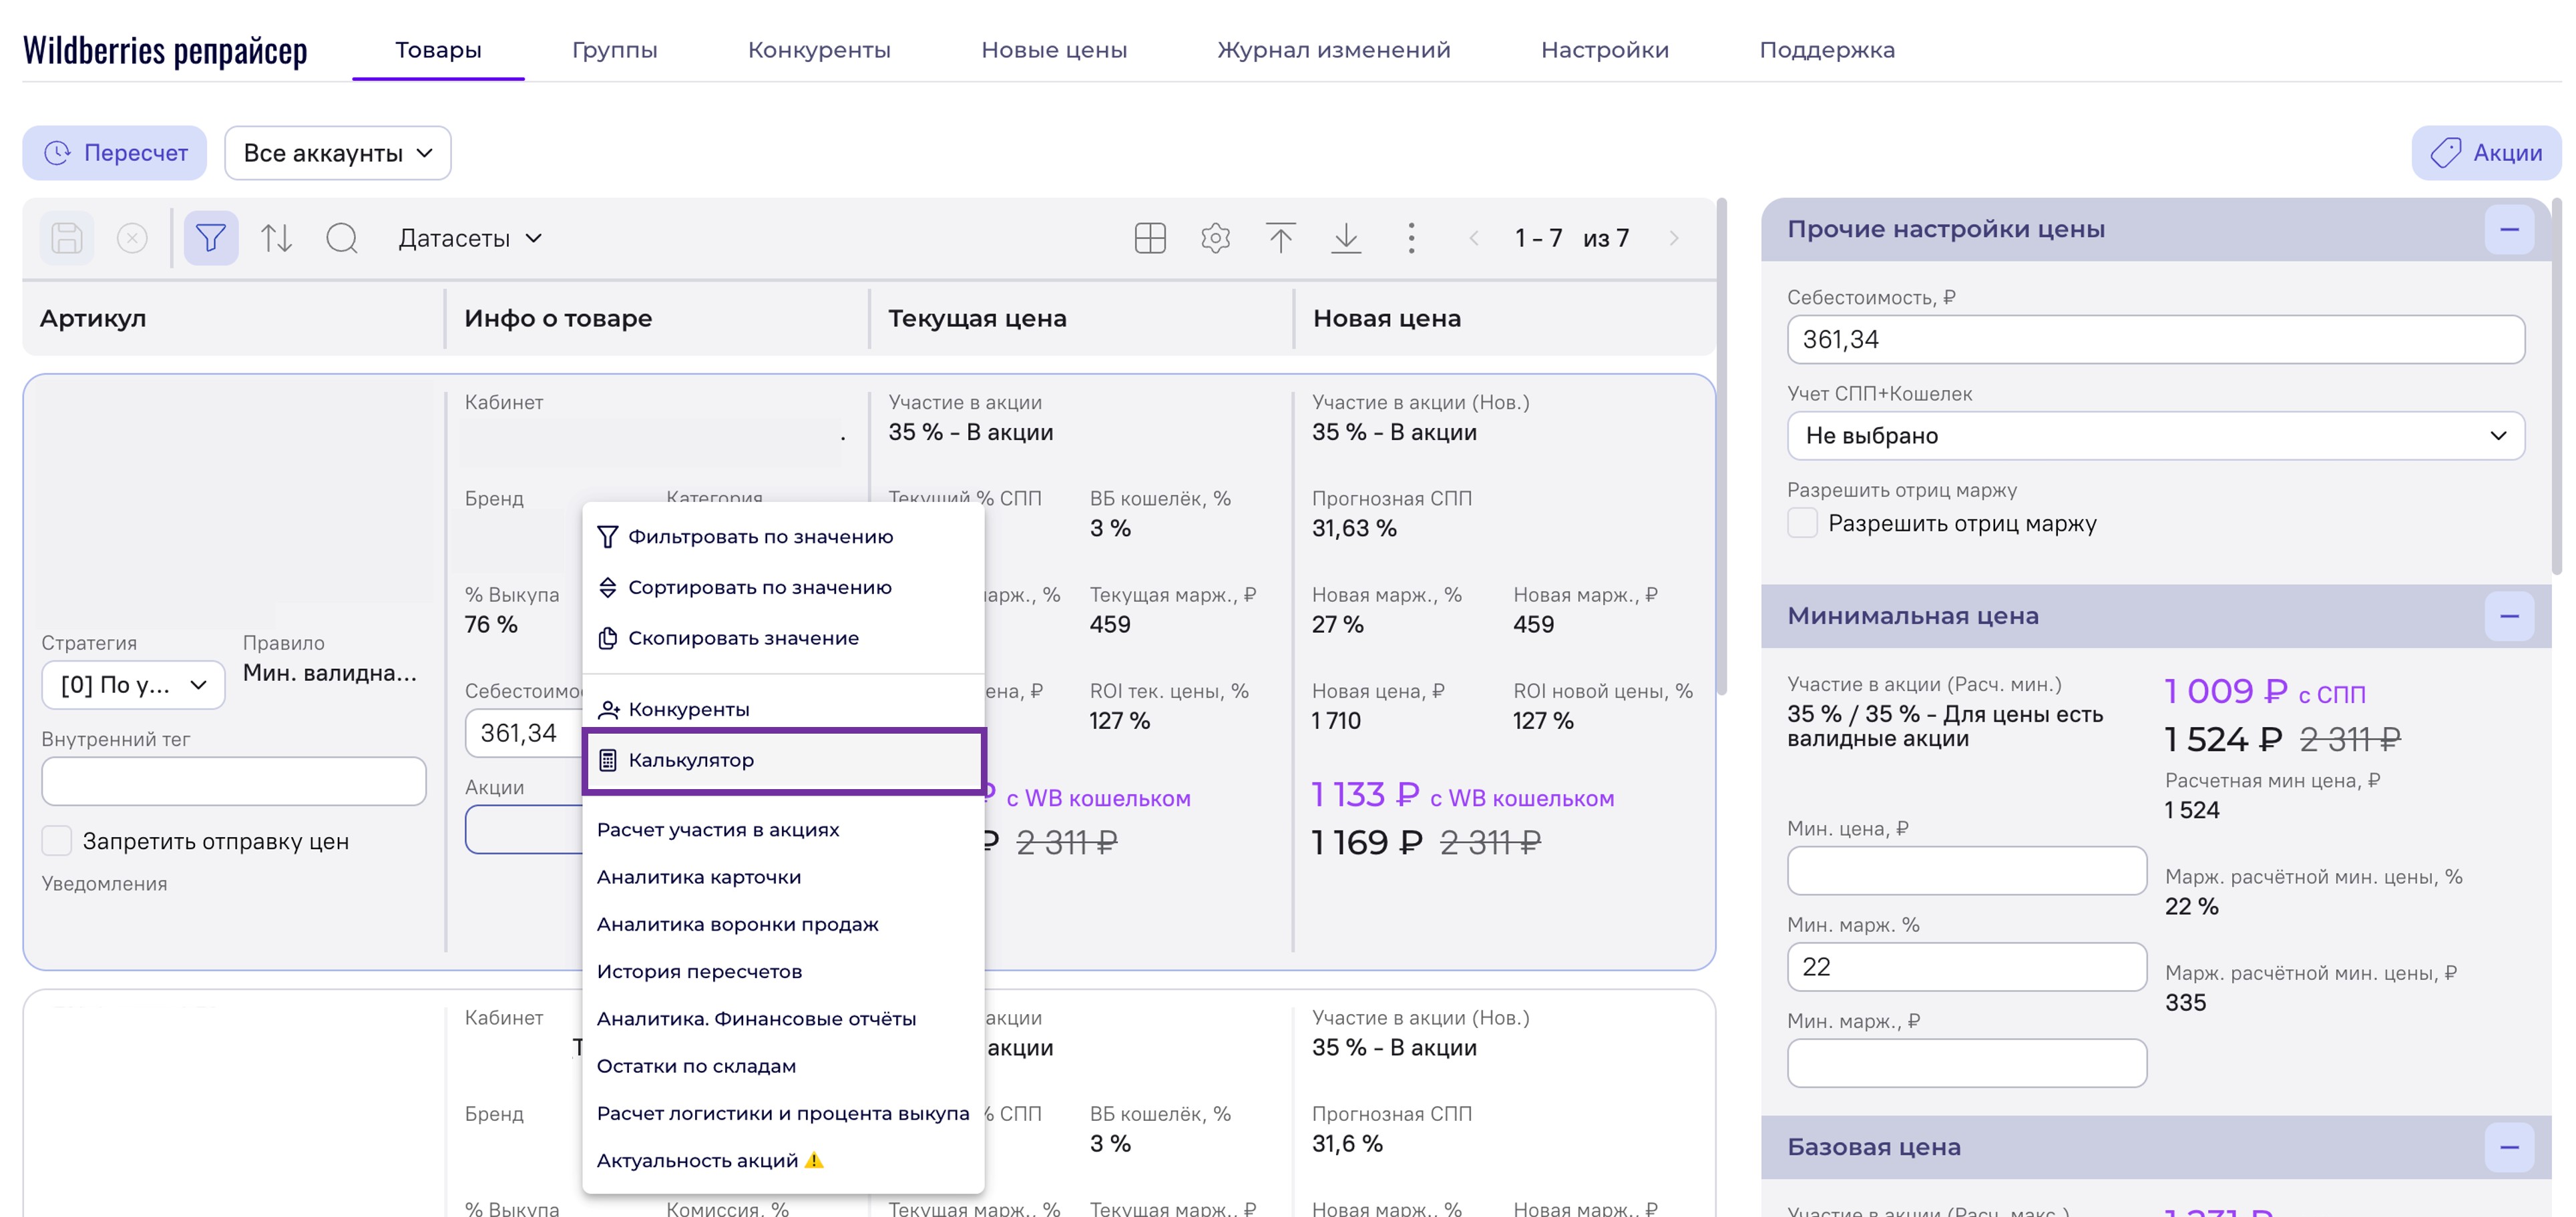2576x1217 pixels.
Task: Open the three-dot more options menu
Action: [x=1411, y=238]
